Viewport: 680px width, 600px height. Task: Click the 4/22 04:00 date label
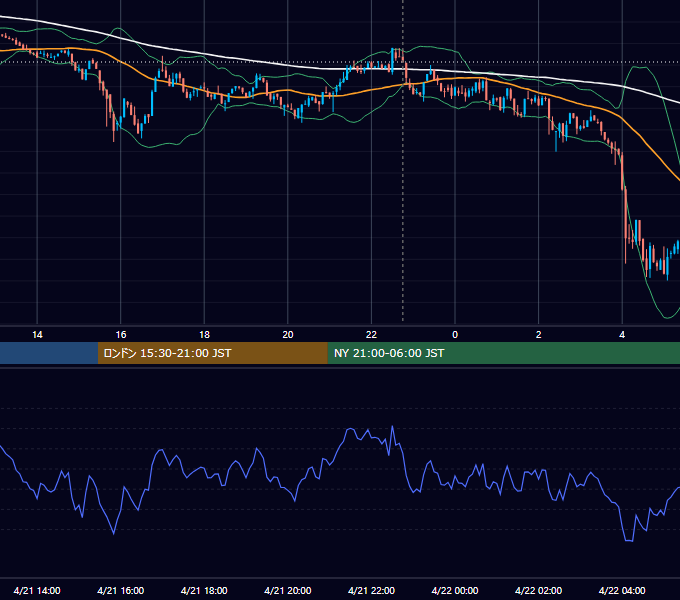point(622,590)
